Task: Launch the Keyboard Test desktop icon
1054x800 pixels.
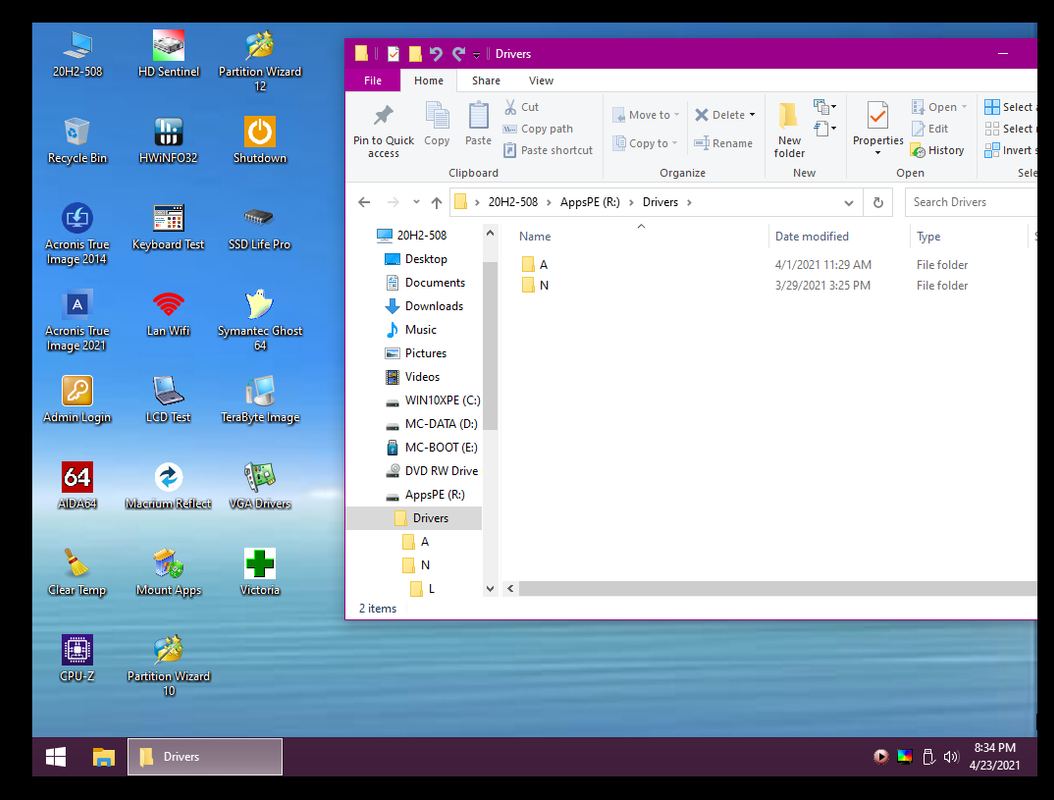Action: [x=168, y=227]
